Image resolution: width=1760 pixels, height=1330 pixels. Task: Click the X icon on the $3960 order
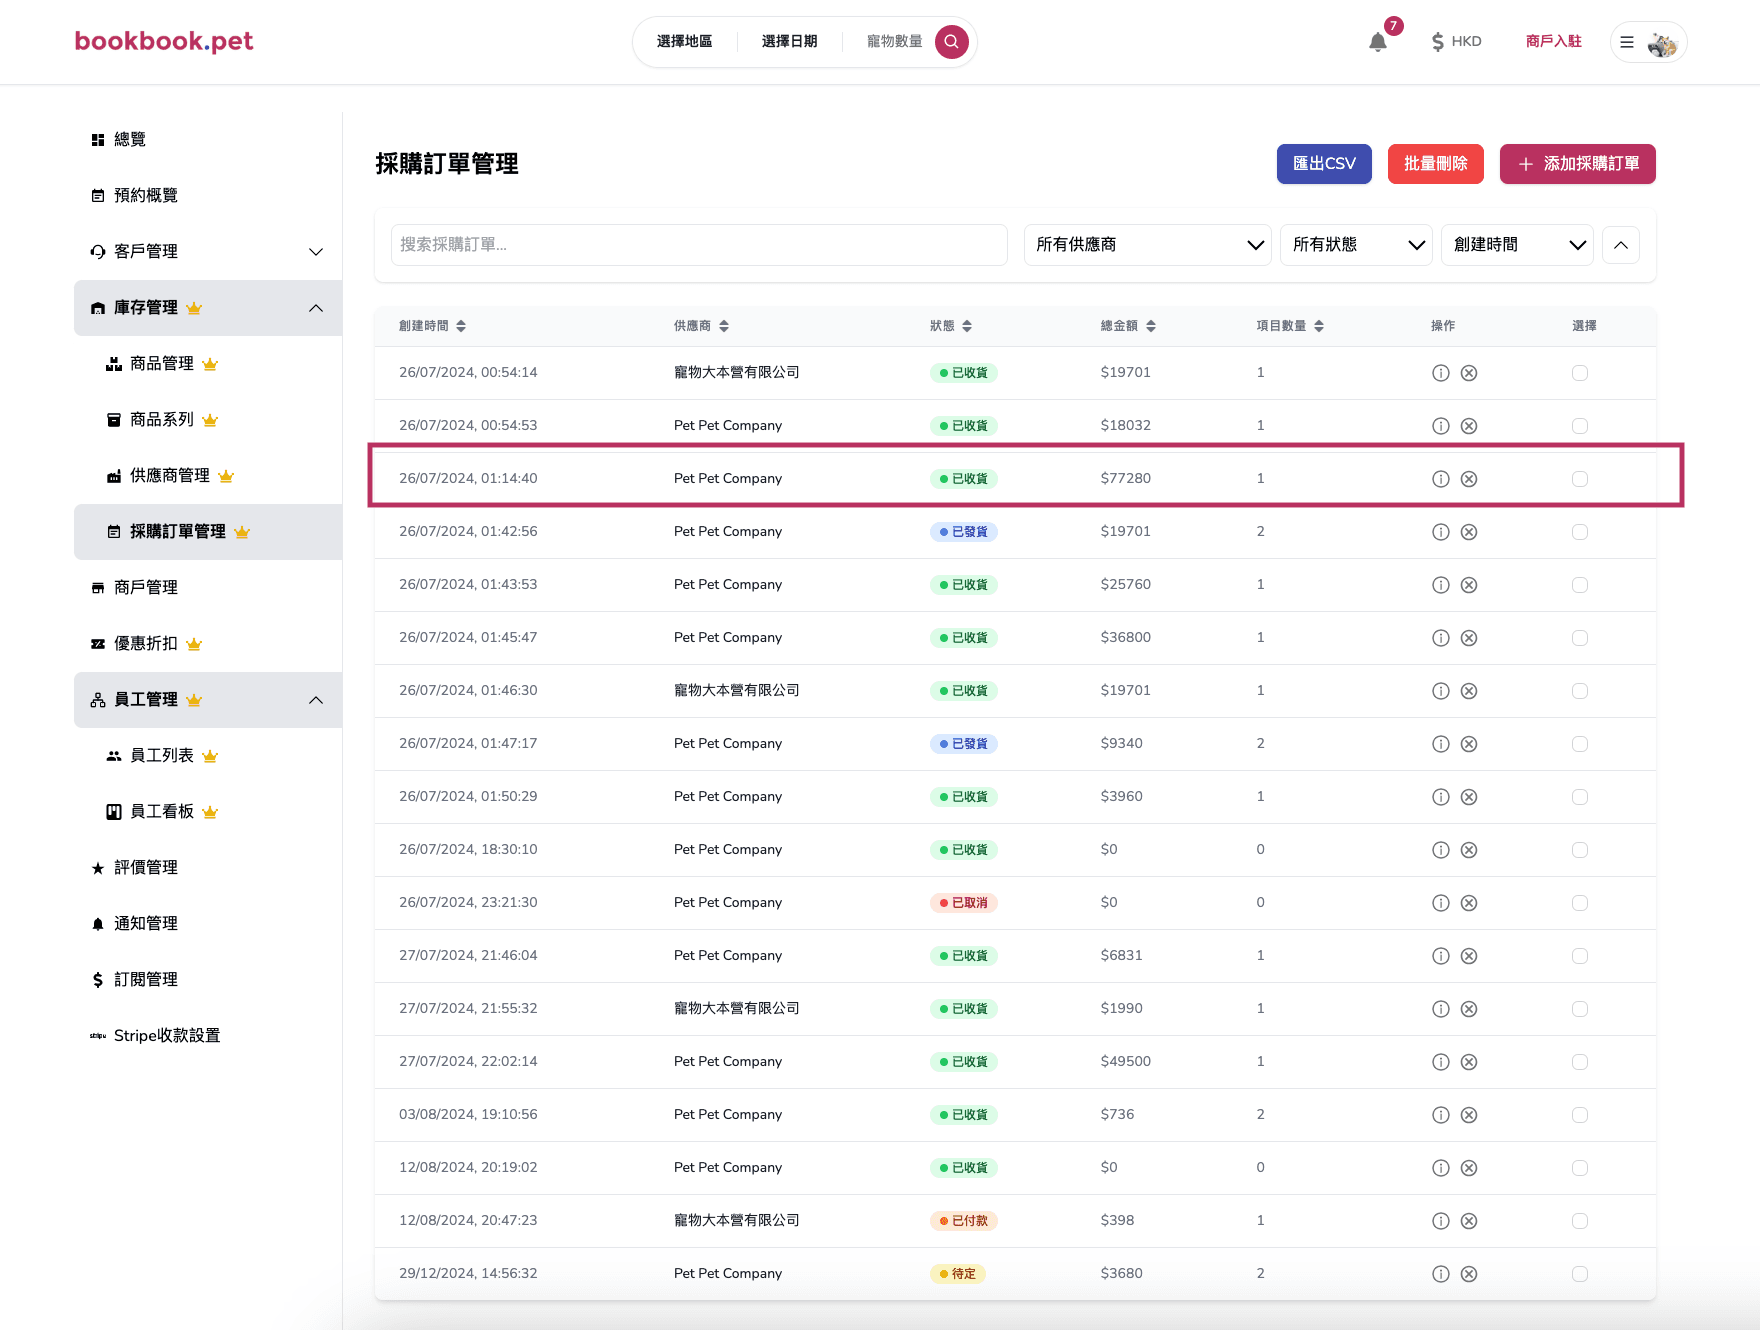1469,797
